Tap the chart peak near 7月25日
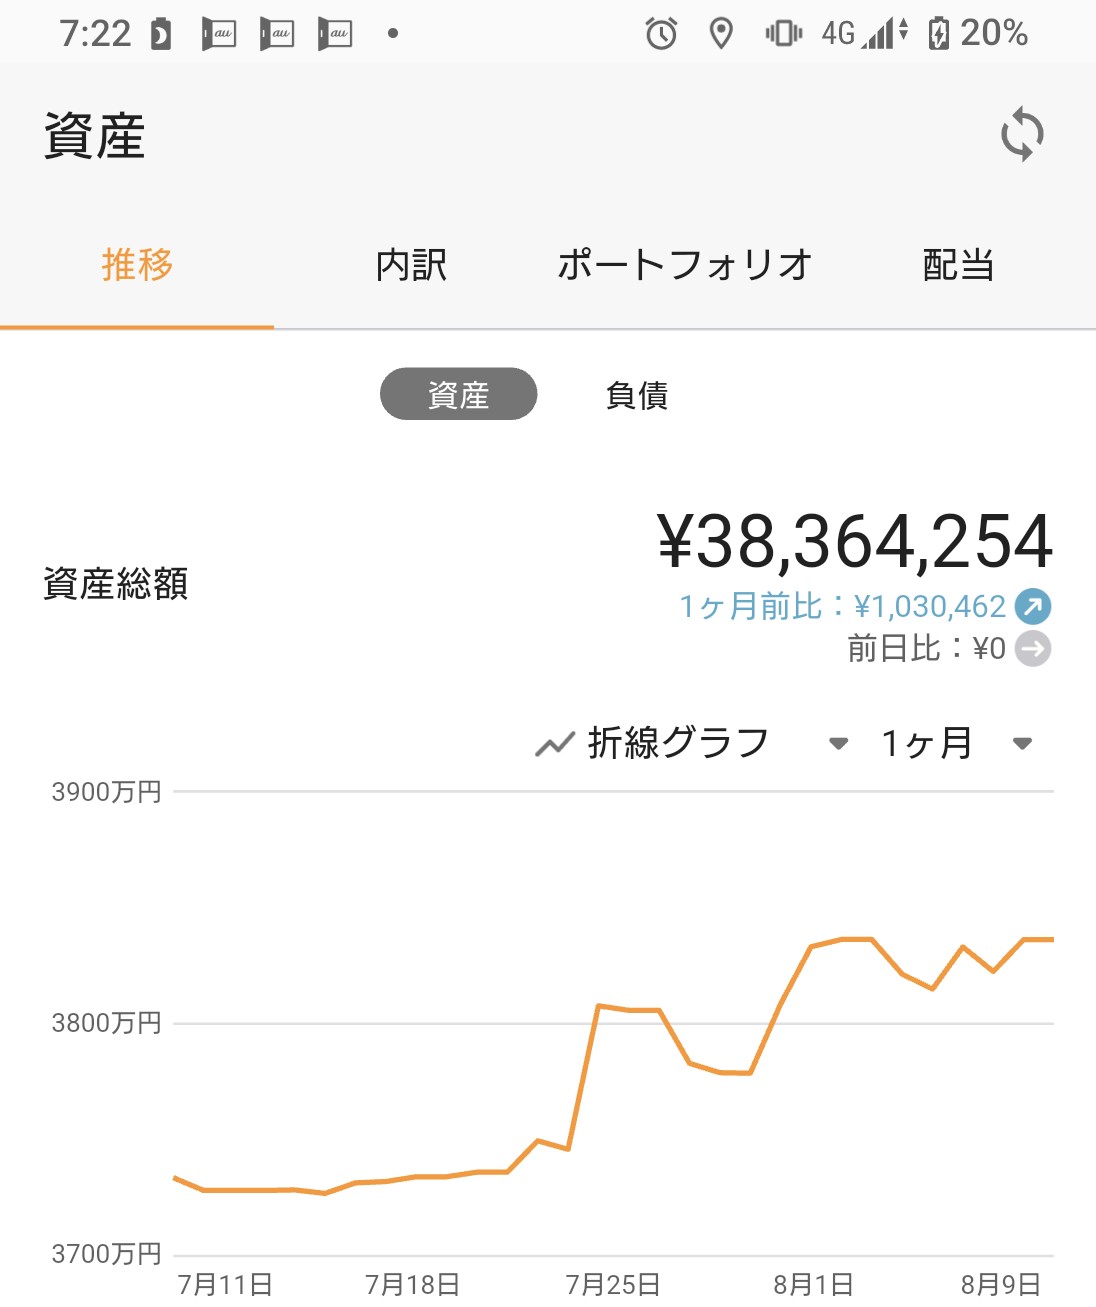Image resolution: width=1096 pixels, height=1307 pixels. pyautogui.click(x=598, y=1005)
